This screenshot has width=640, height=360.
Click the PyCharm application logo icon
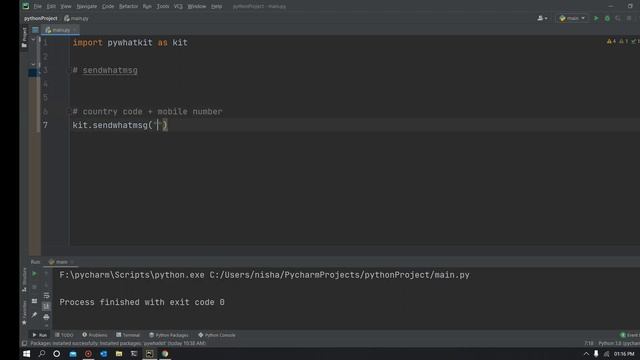[x=26, y=6]
